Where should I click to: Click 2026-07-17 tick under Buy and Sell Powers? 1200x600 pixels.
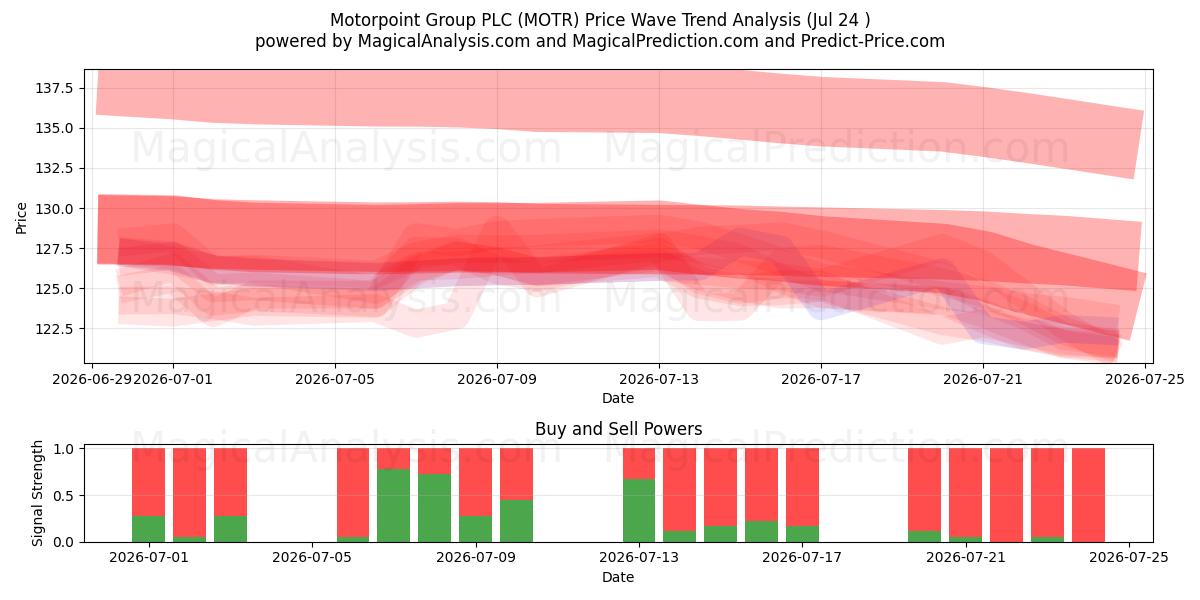[802, 558]
